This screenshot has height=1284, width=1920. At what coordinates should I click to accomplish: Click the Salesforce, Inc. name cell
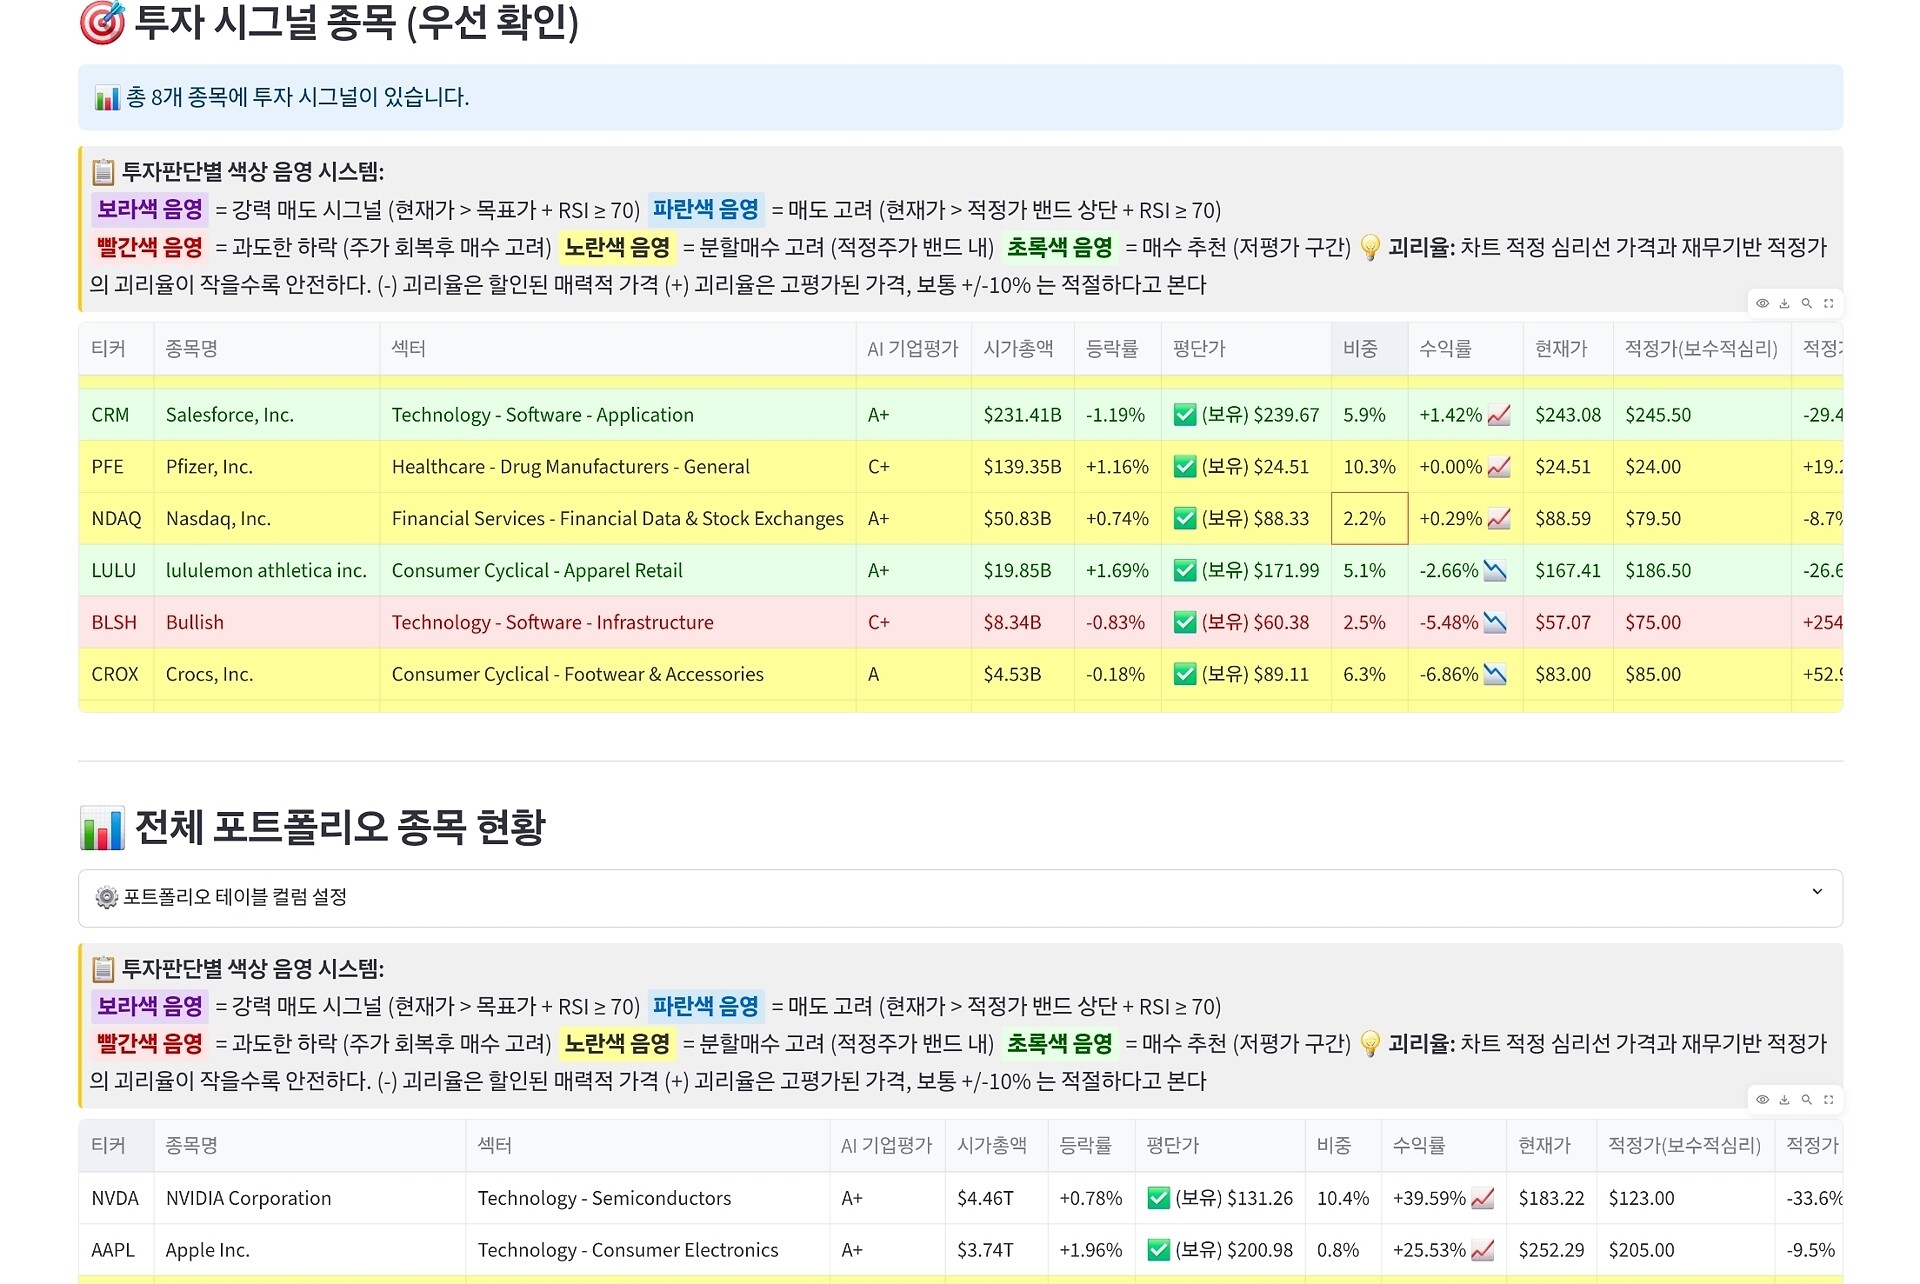(x=230, y=415)
